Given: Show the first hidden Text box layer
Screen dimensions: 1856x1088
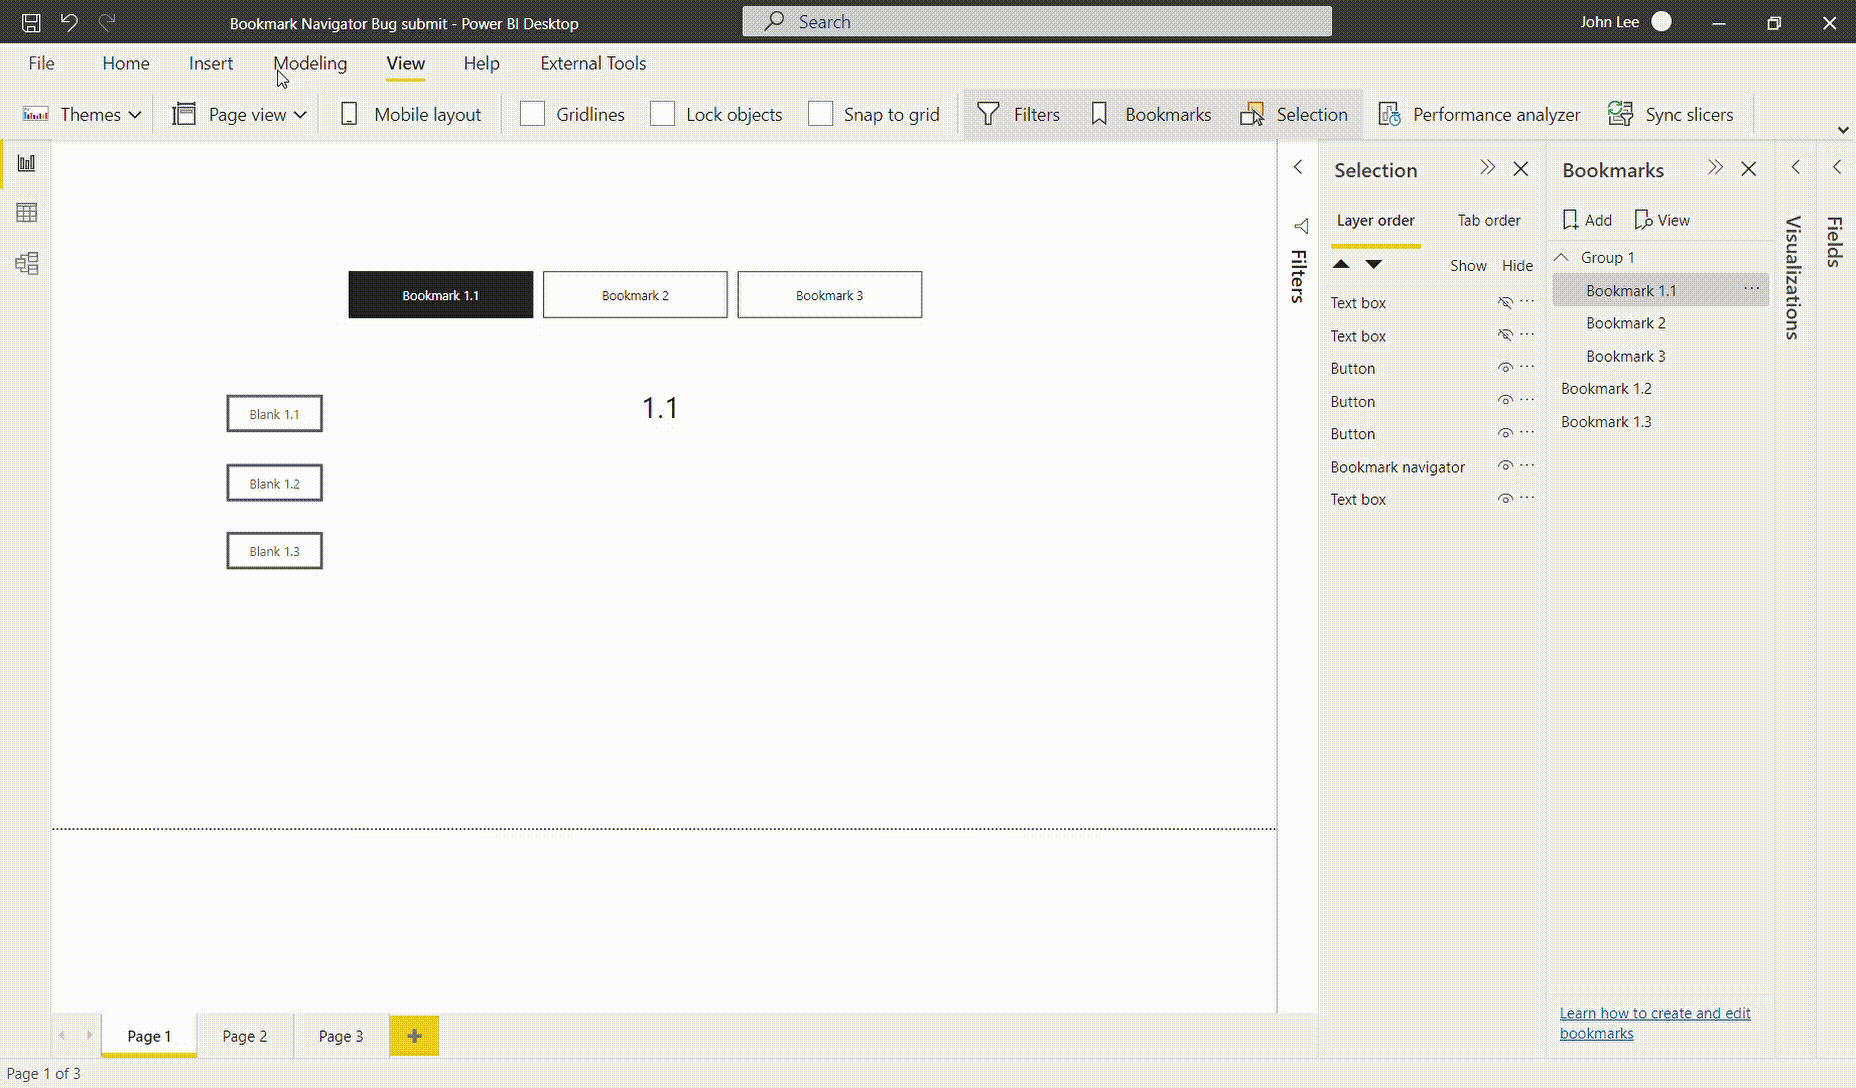Looking at the screenshot, I should (x=1505, y=302).
